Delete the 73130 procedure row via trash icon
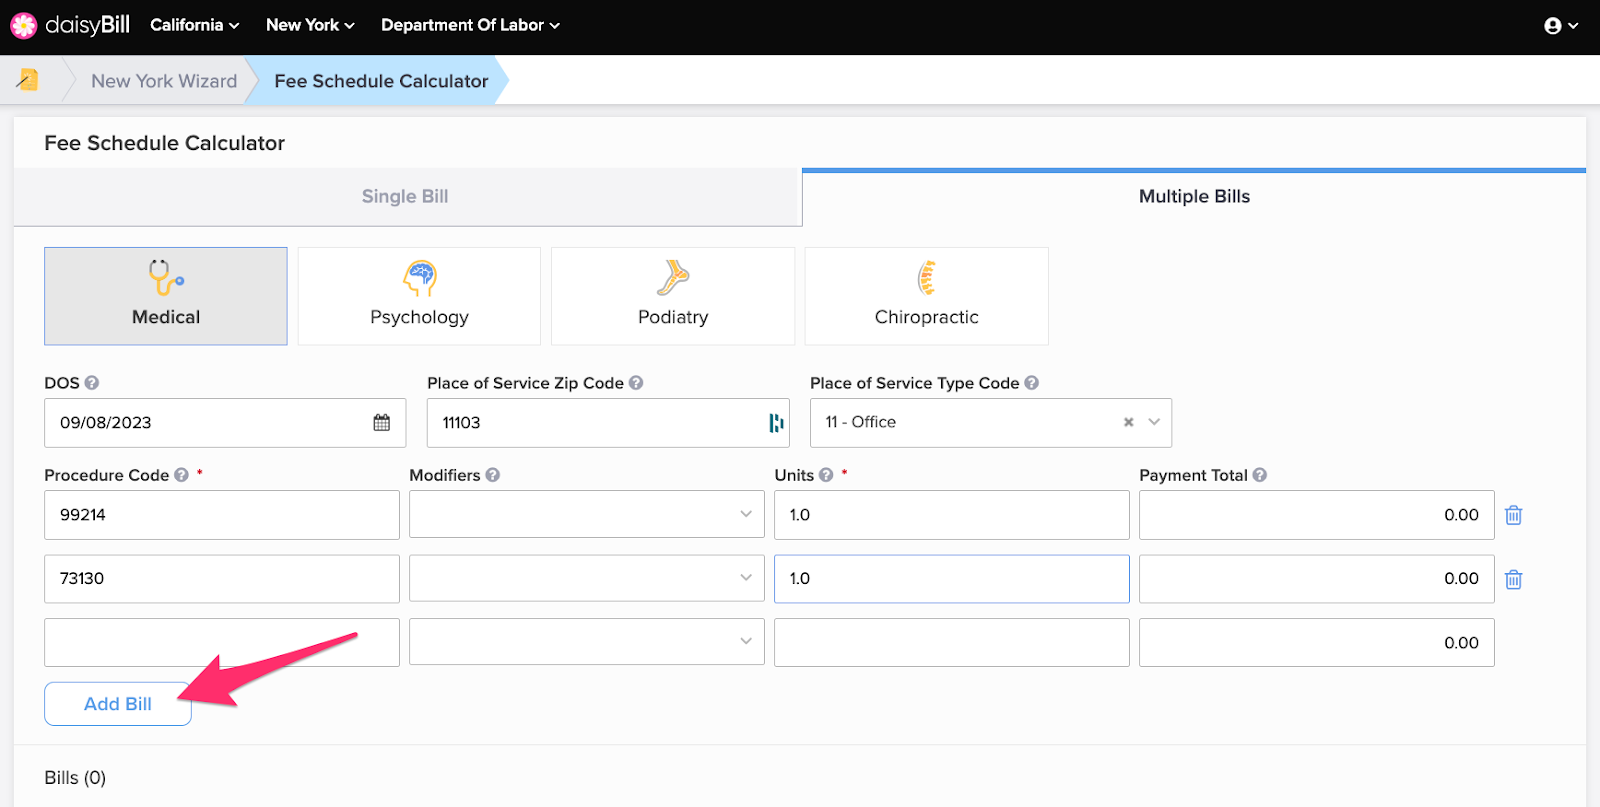The height and width of the screenshot is (807, 1600). [1514, 579]
